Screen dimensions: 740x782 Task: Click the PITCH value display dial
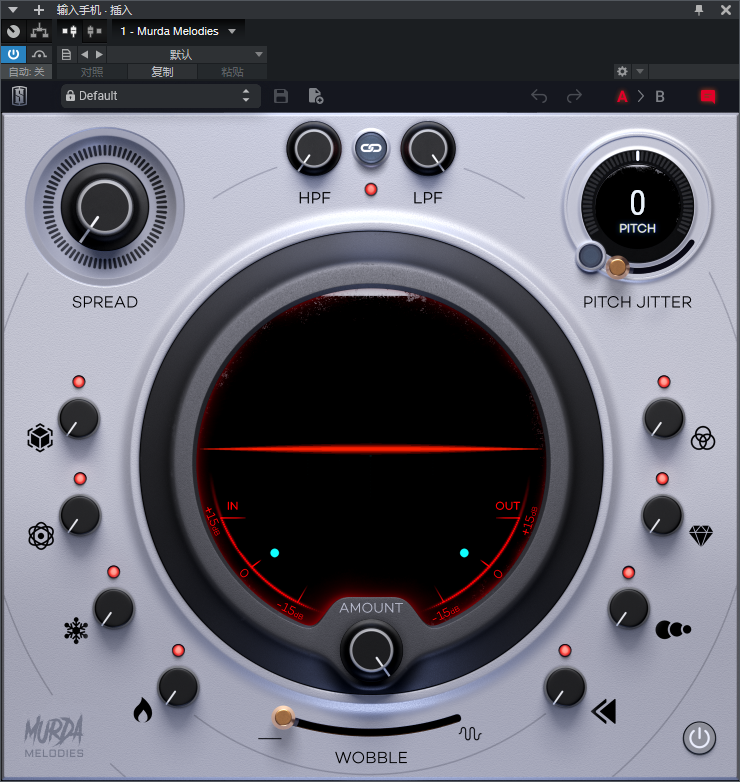pyautogui.click(x=637, y=205)
